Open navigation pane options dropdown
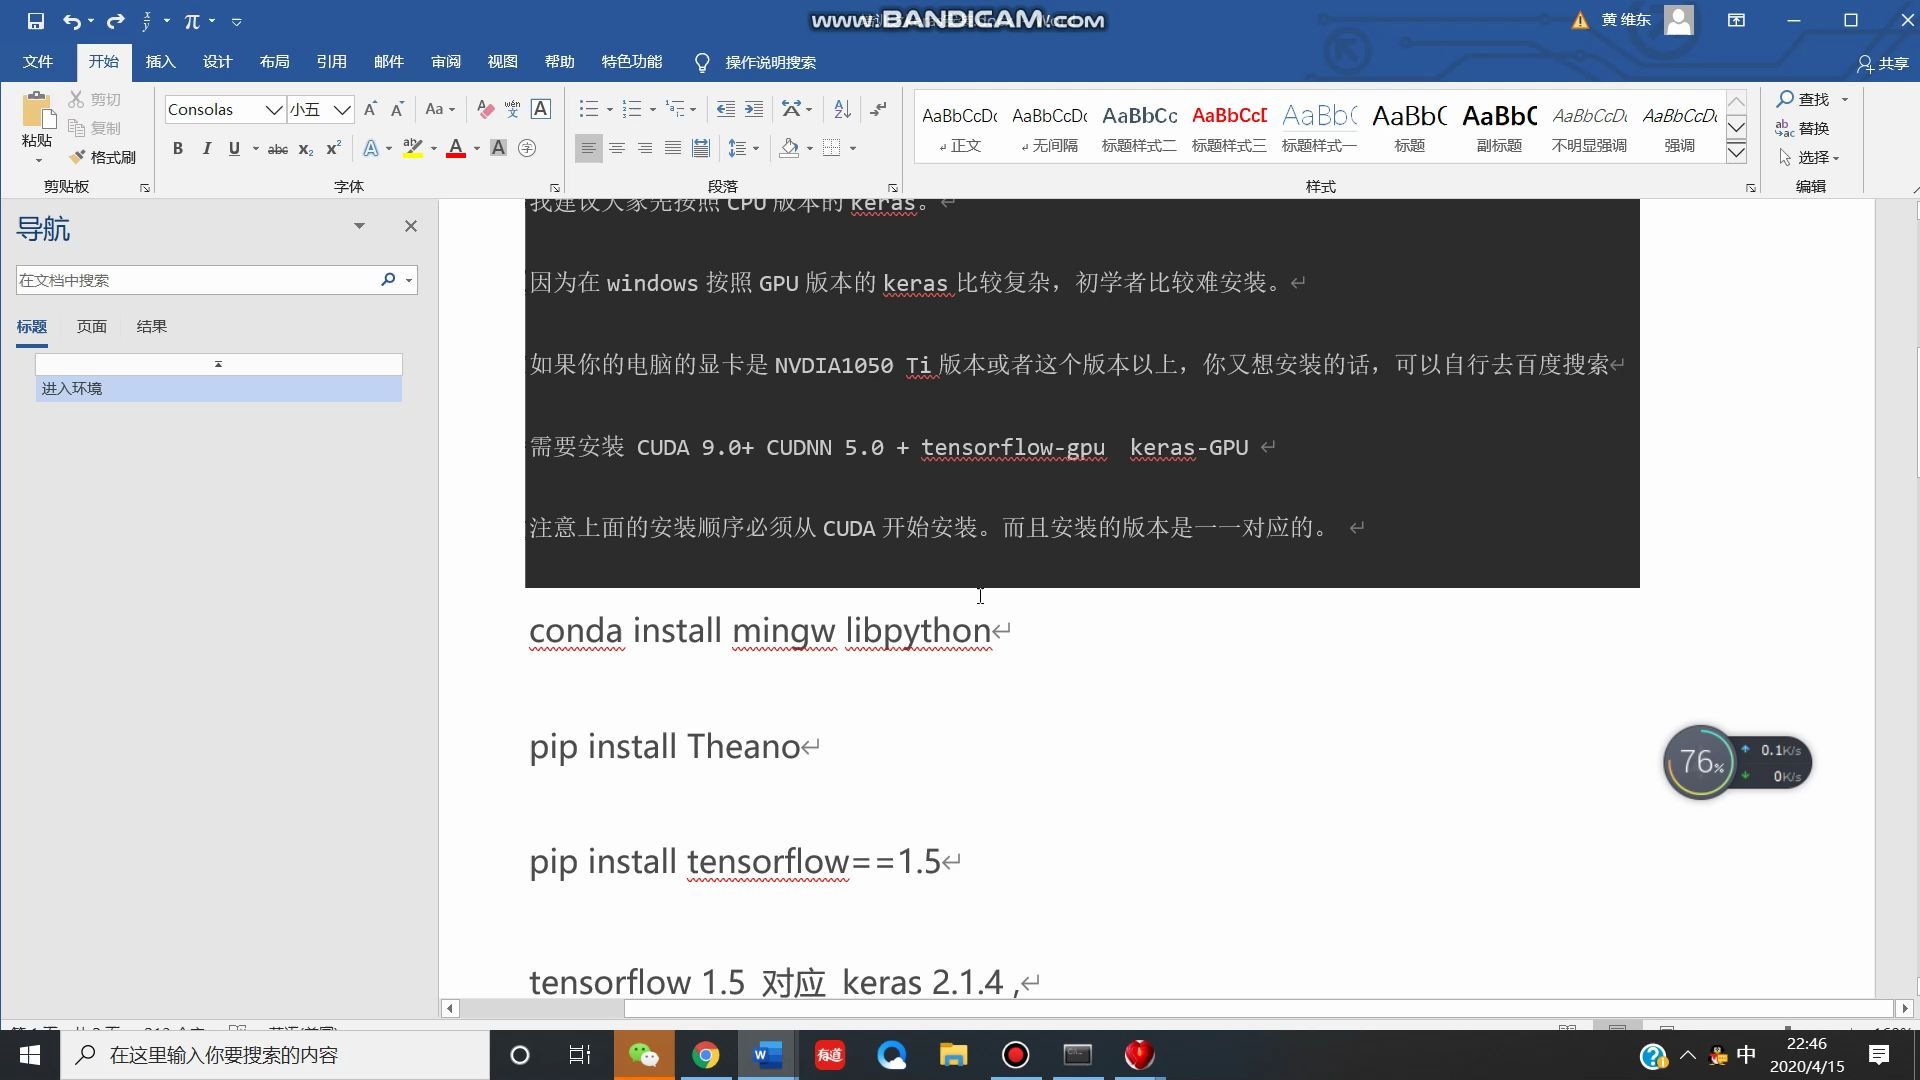 pos(359,226)
